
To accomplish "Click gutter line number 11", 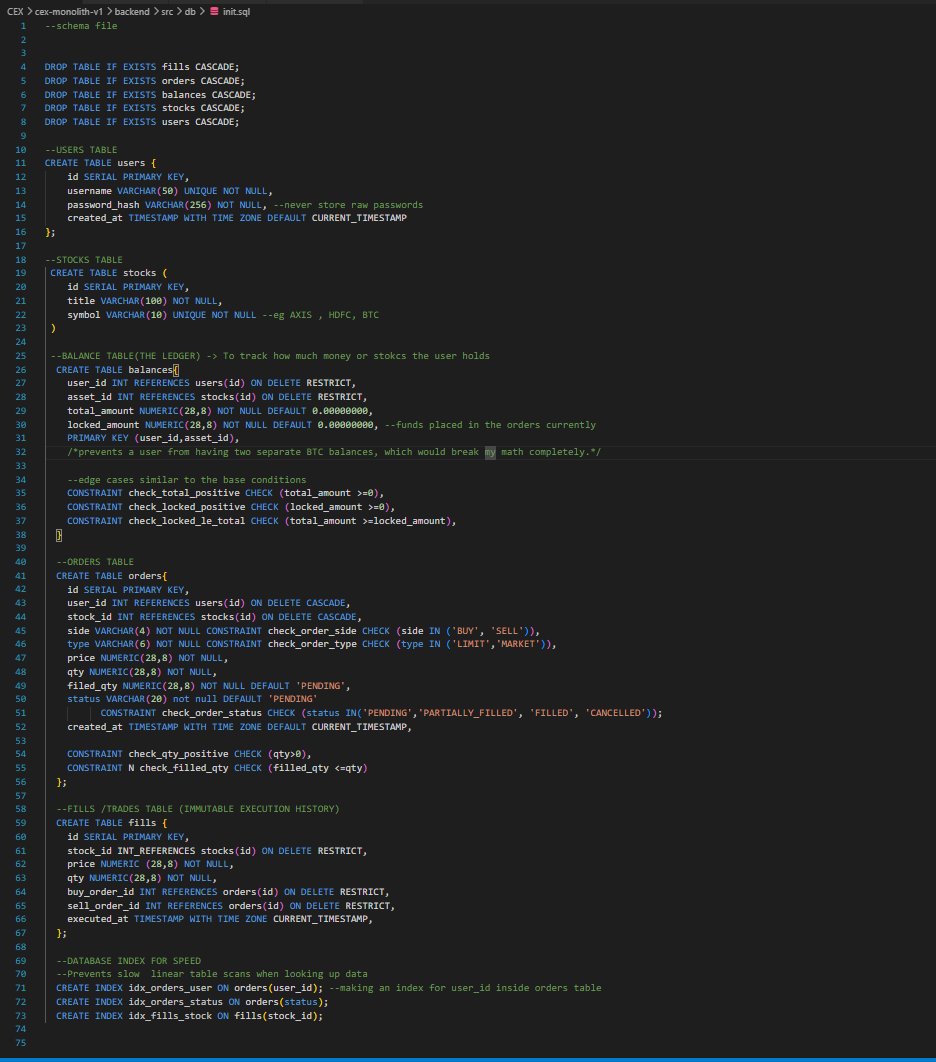I will coord(20,163).
